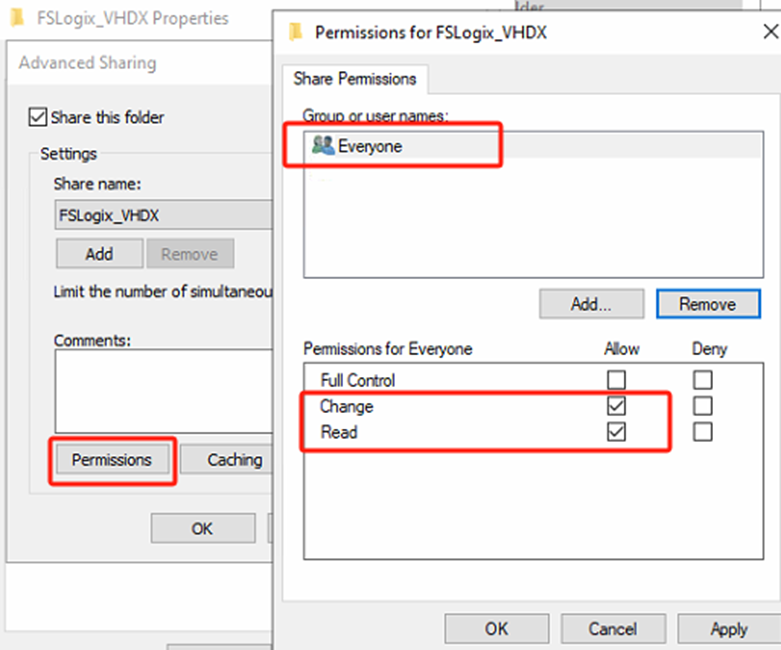This screenshot has height=650, width=781.
Task: Remove the selected user from permissions
Action: [708, 304]
